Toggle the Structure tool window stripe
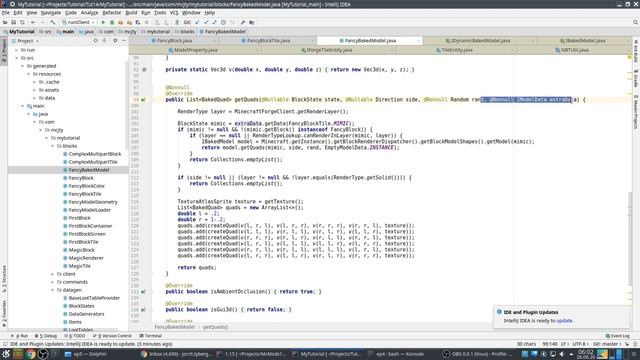 pyautogui.click(x=4, y=278)
